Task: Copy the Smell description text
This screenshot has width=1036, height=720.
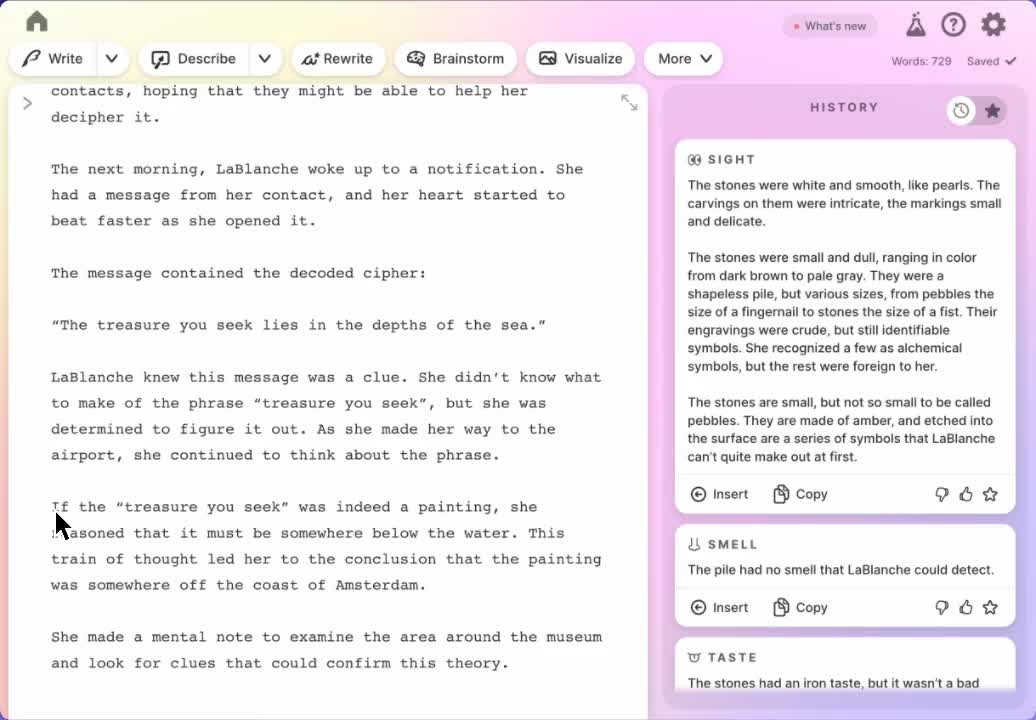Action: tap(800, 607)
